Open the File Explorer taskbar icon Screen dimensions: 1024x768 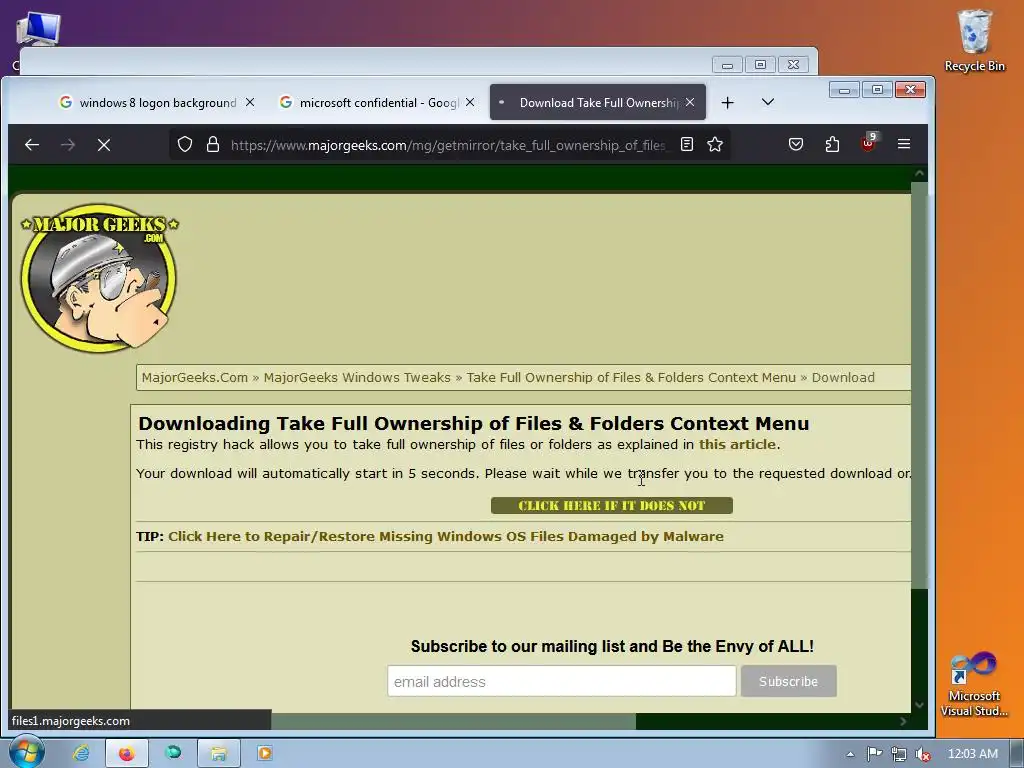(x=218, y=754)
